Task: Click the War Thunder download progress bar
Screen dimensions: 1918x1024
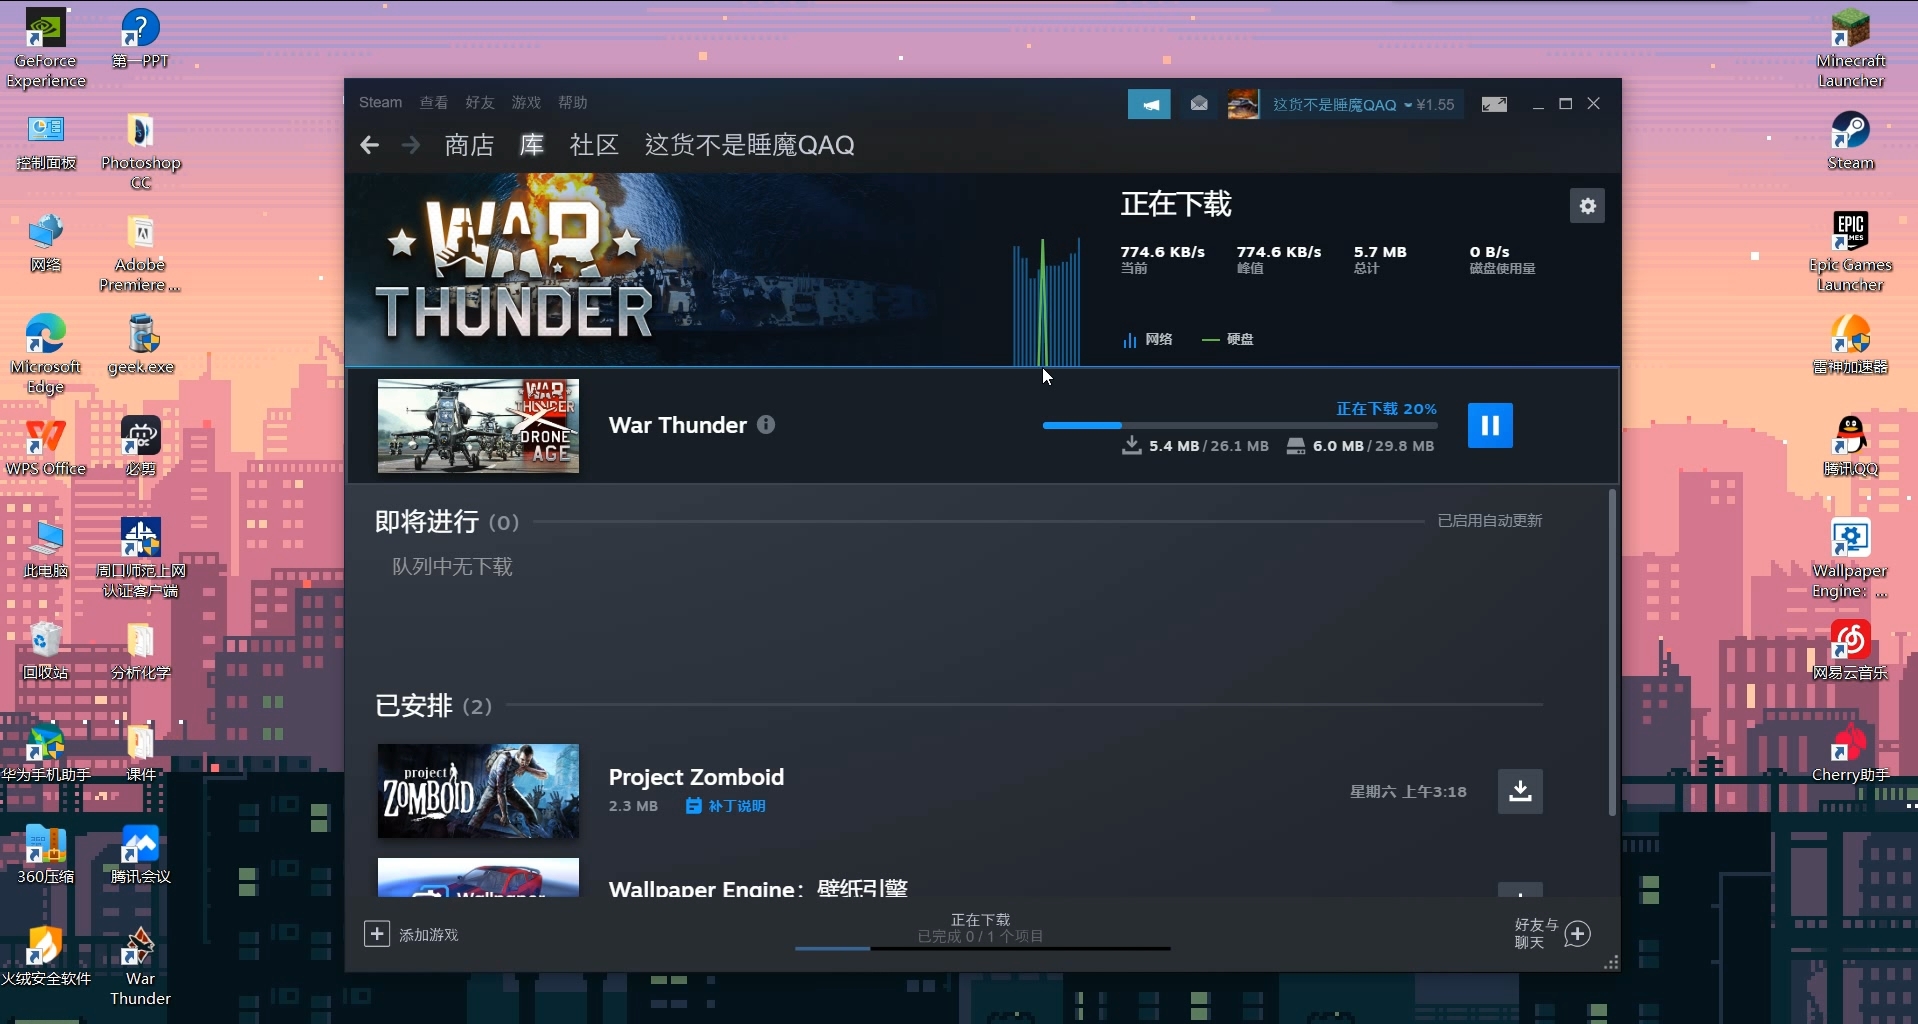Action: [1240, 425]
